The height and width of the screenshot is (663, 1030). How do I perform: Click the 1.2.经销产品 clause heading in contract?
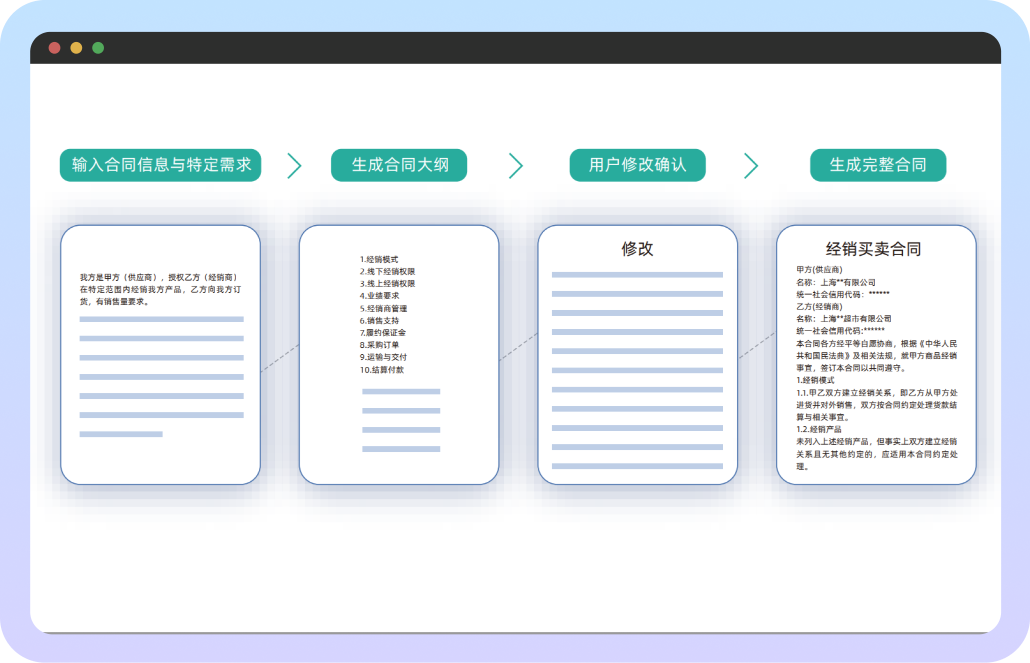819,428
